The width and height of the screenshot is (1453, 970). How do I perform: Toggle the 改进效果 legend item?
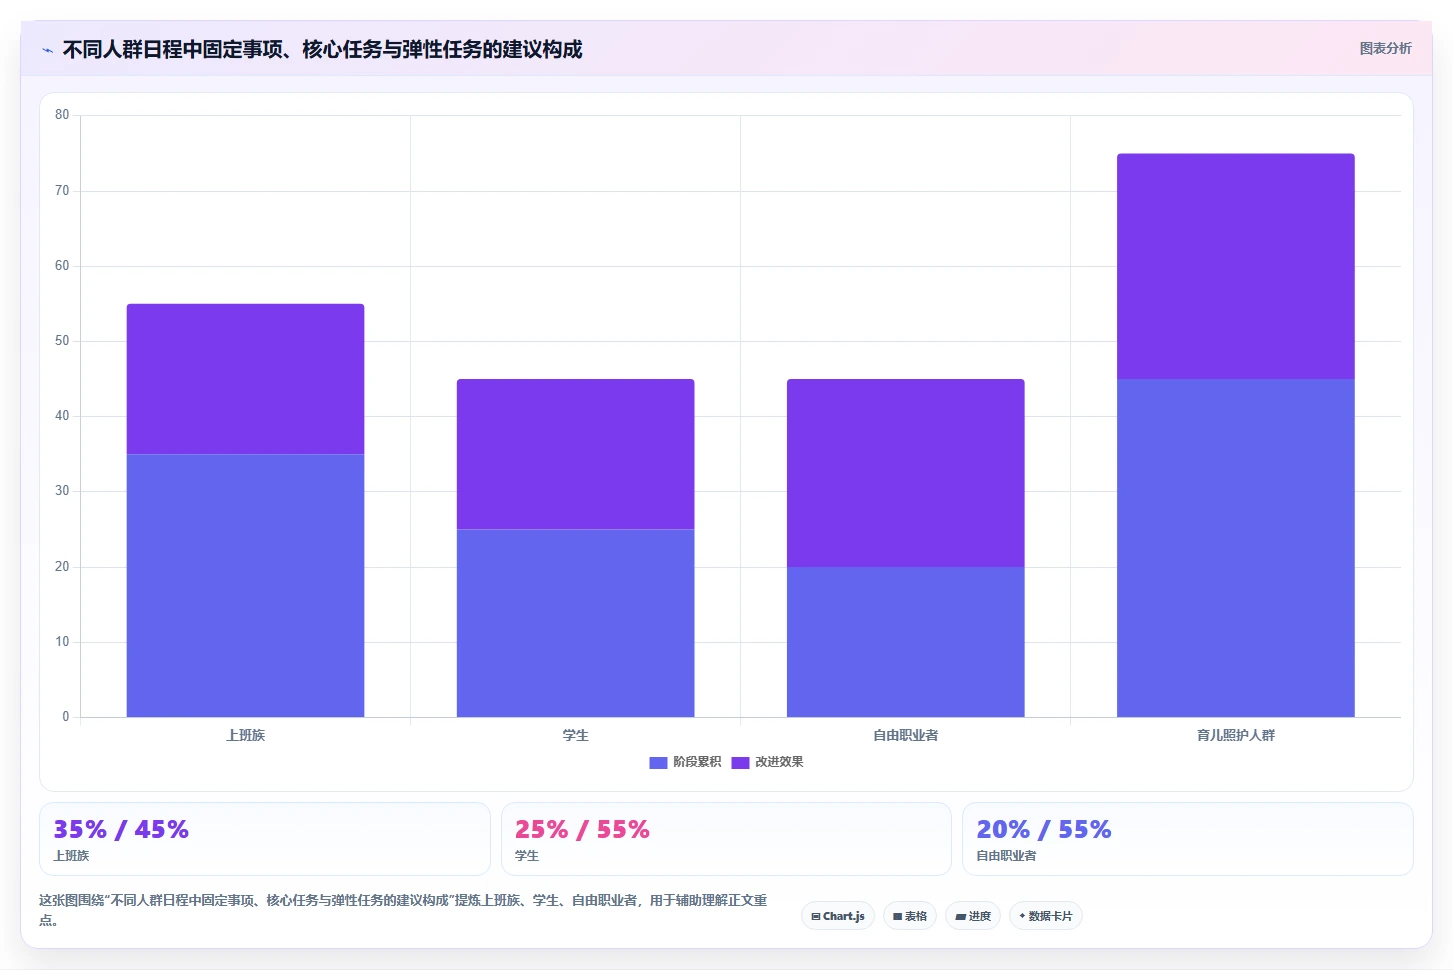click(x=768, y=762)
